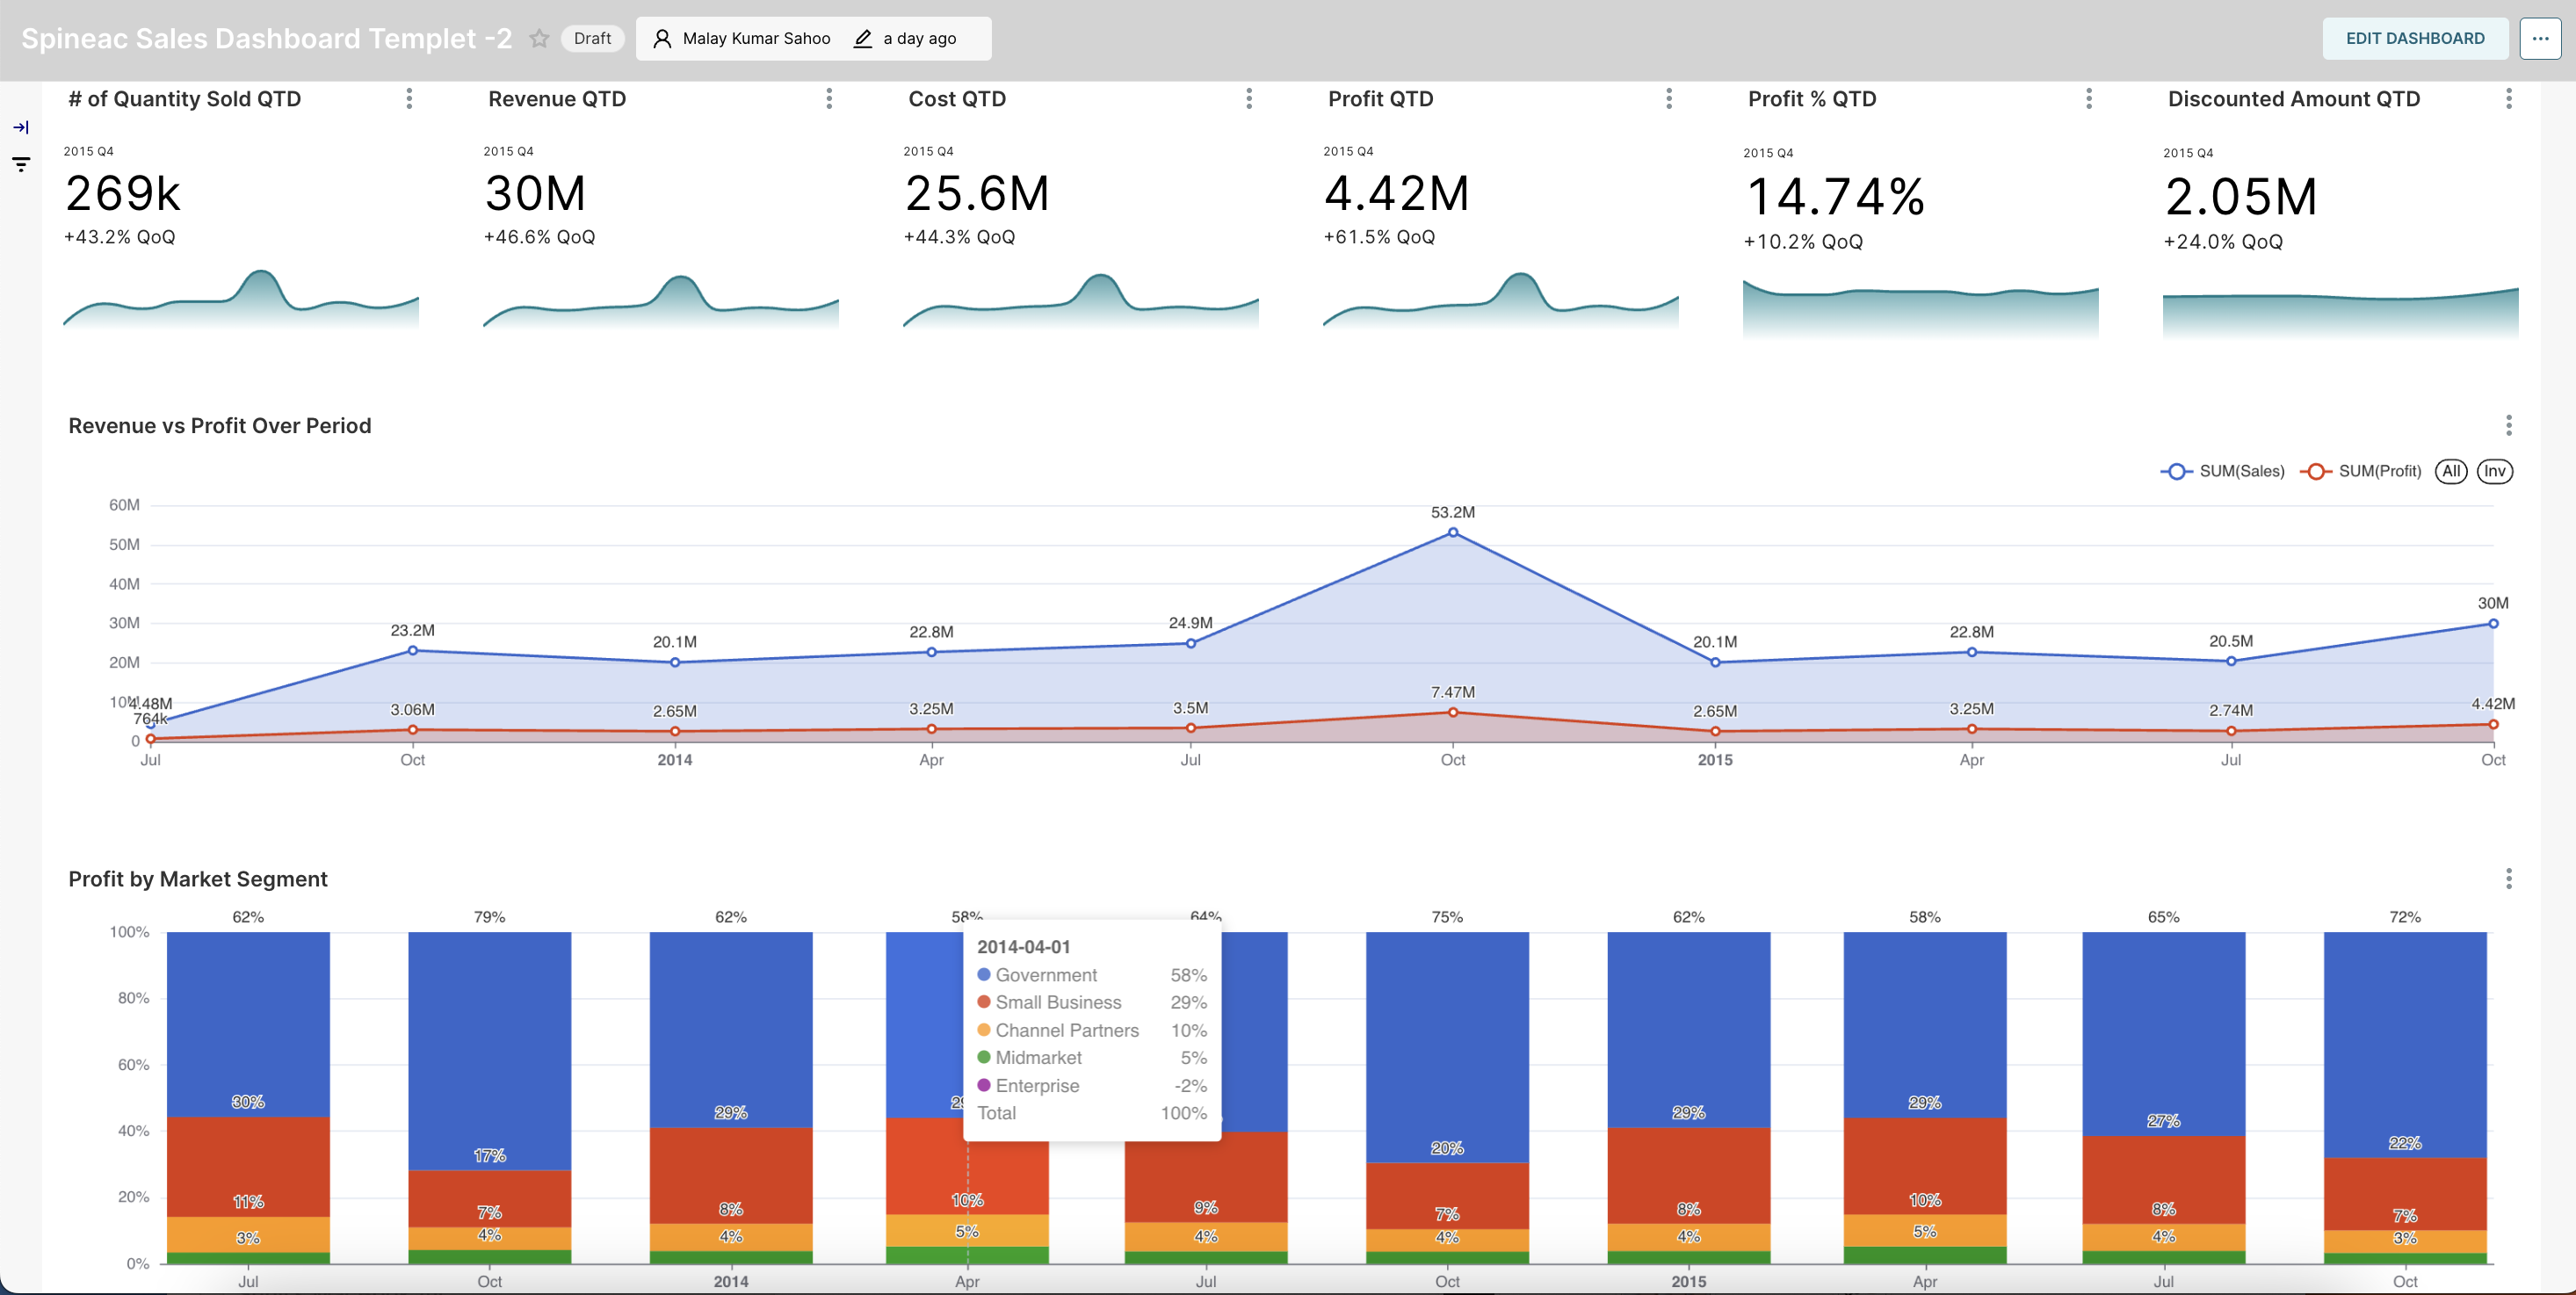Click the 4.42M Profit QTD value
Viewport: 2576px width, 1295px height.
tap(1397, 193)
